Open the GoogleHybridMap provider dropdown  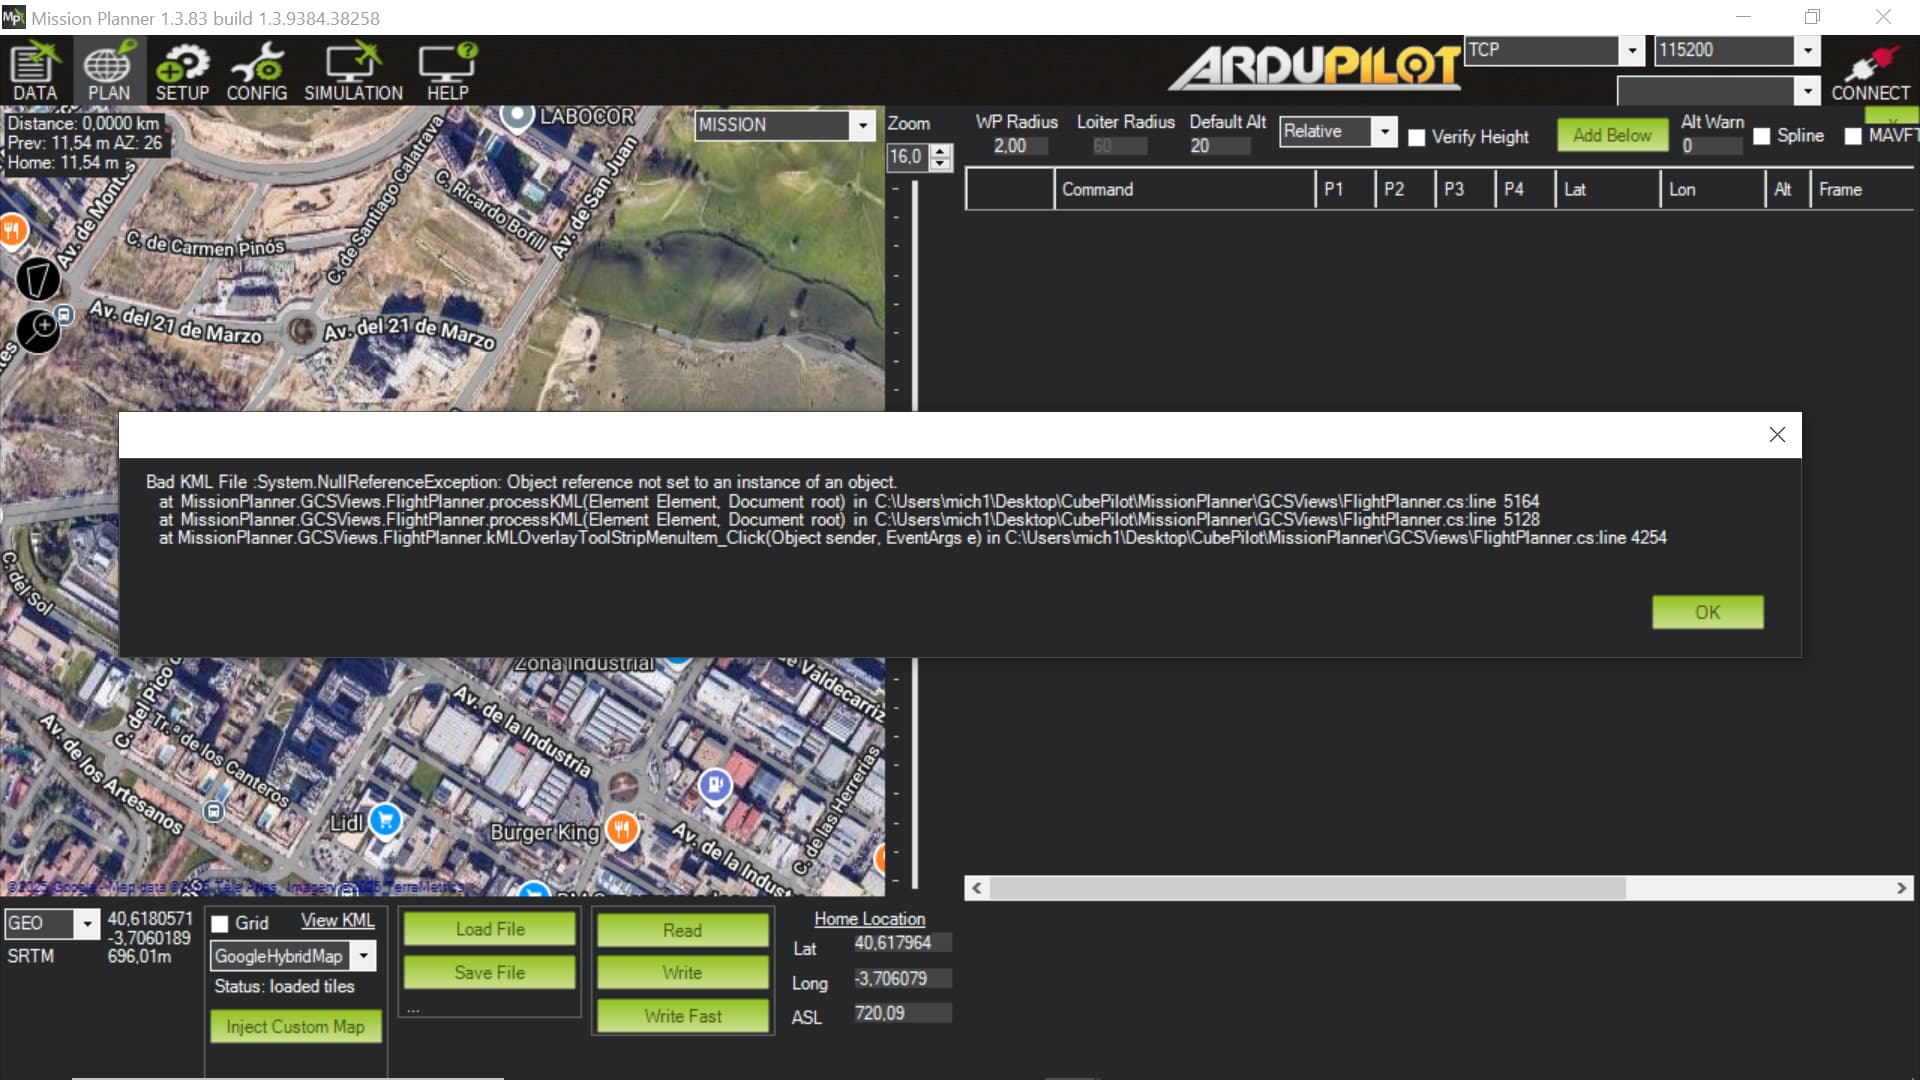pos(364,957)
